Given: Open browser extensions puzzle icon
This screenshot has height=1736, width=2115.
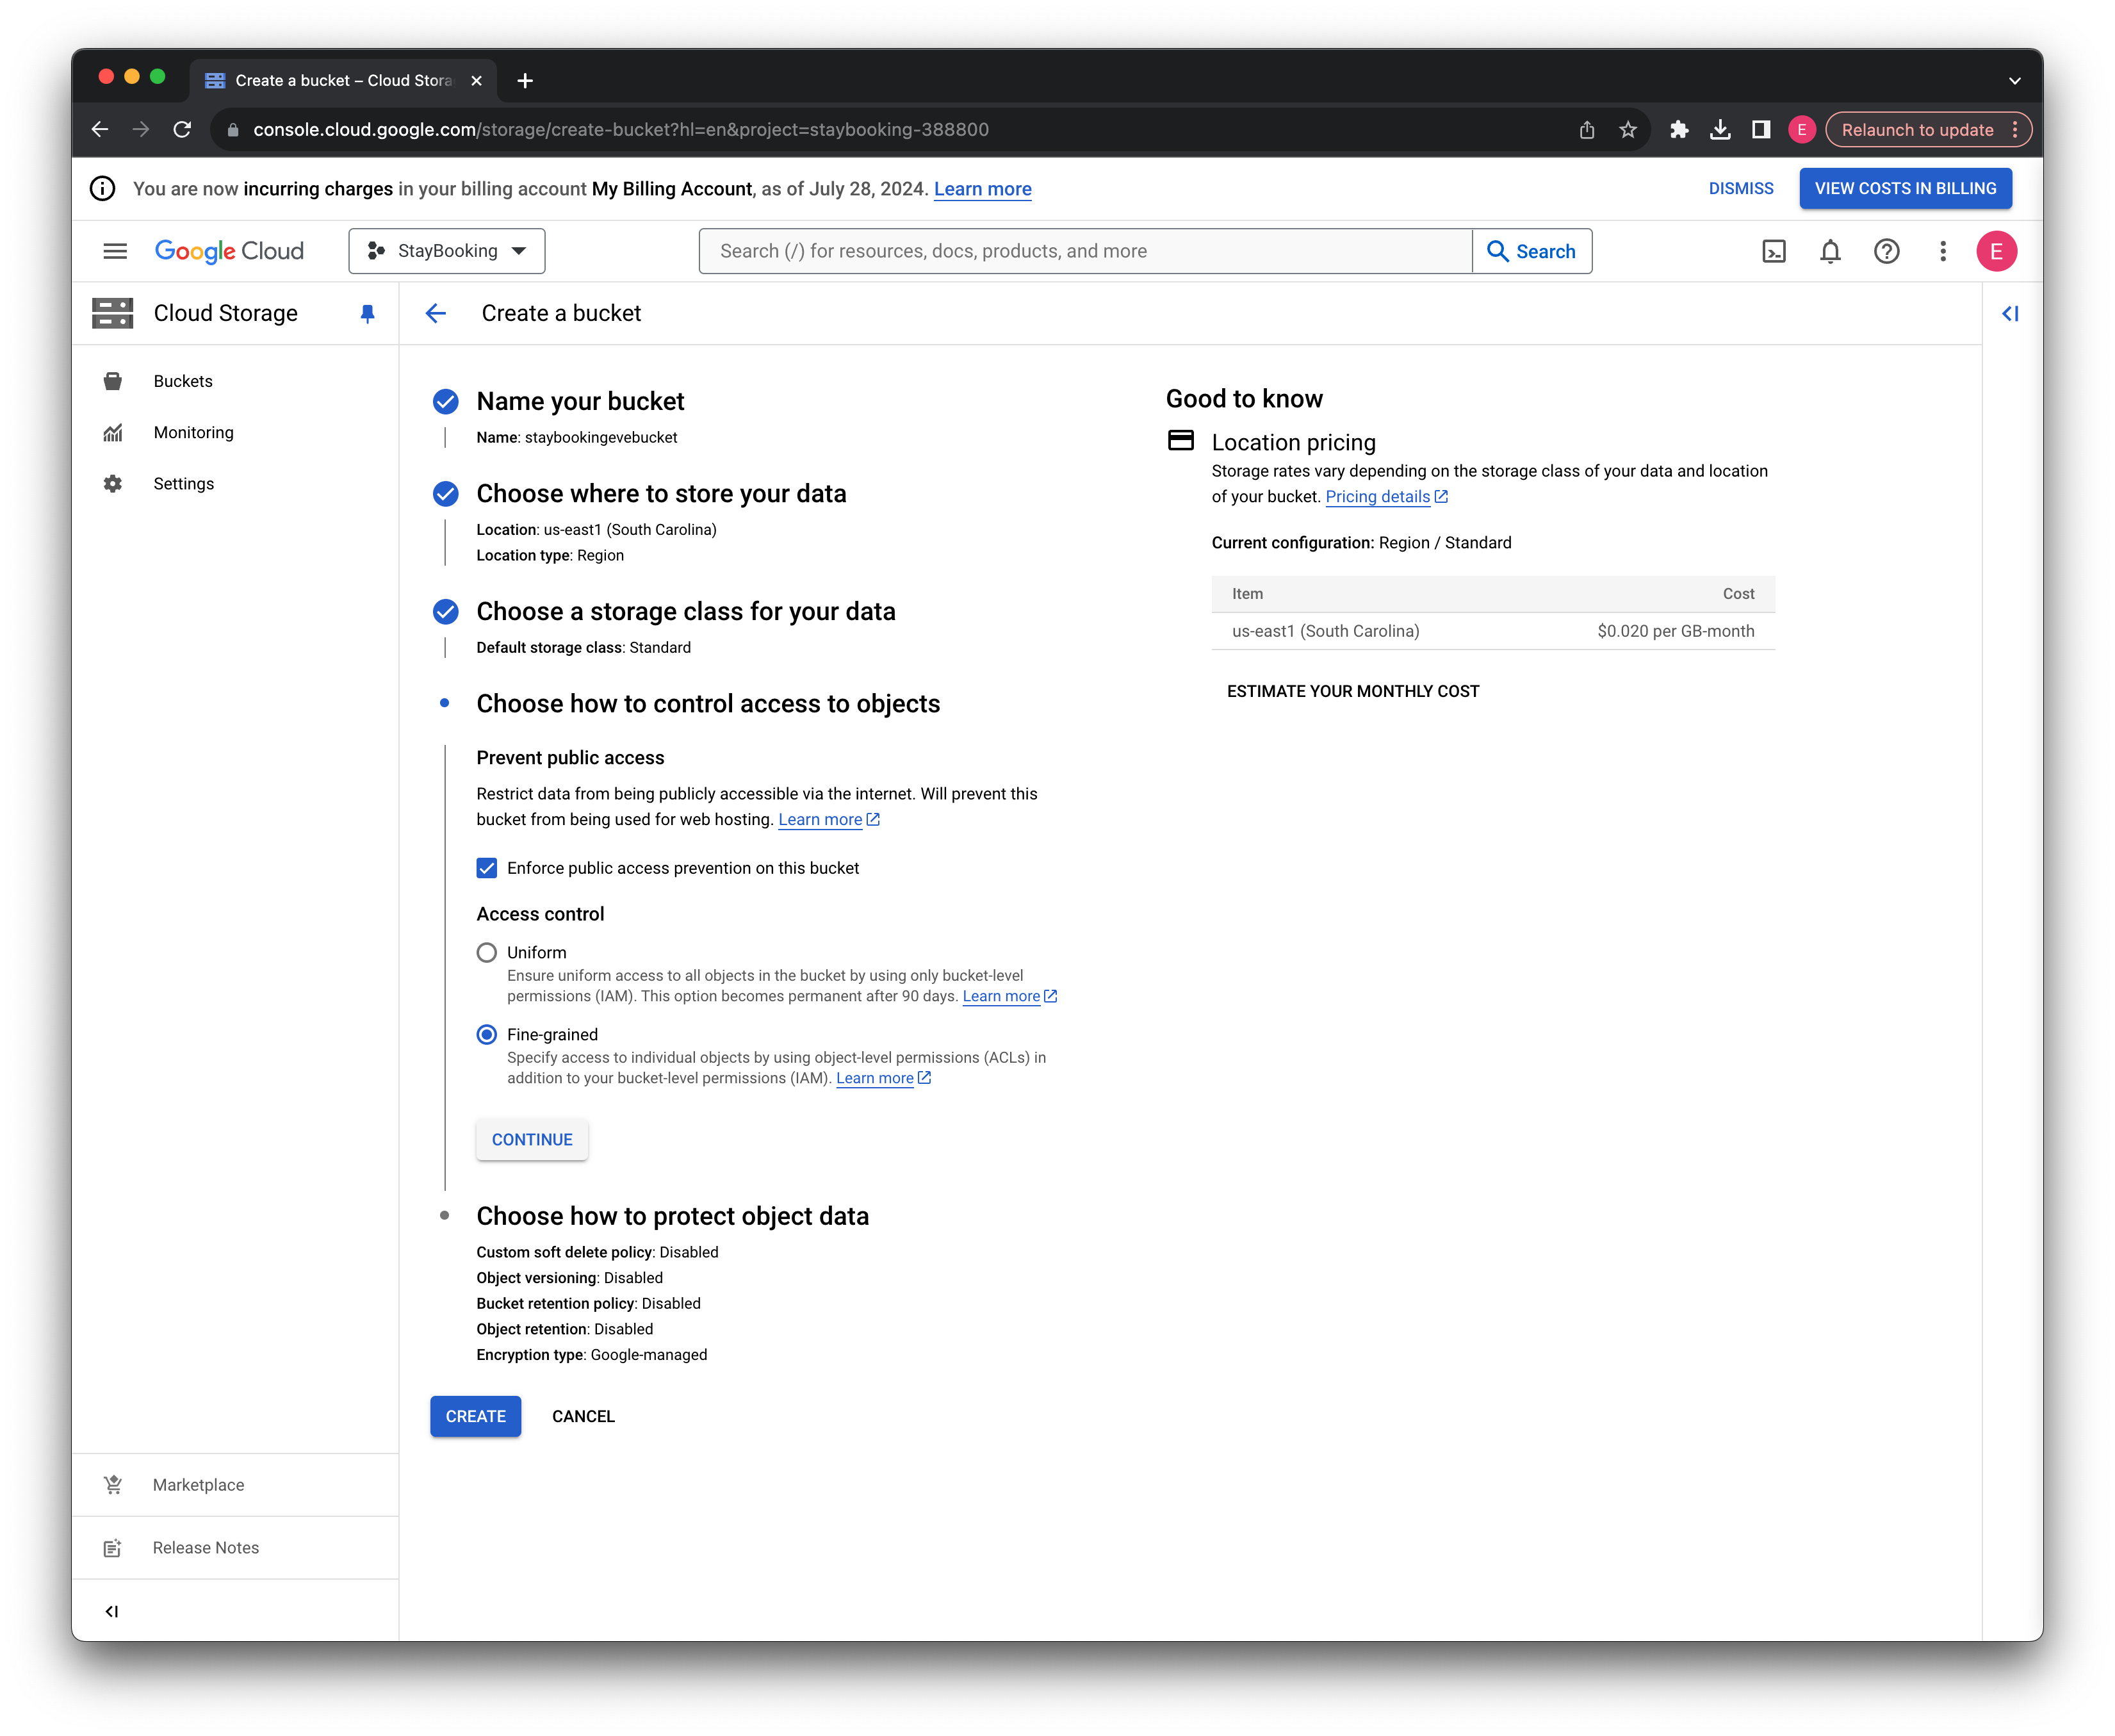Looking at the screenshot, I should click(x=1679, y=130).
